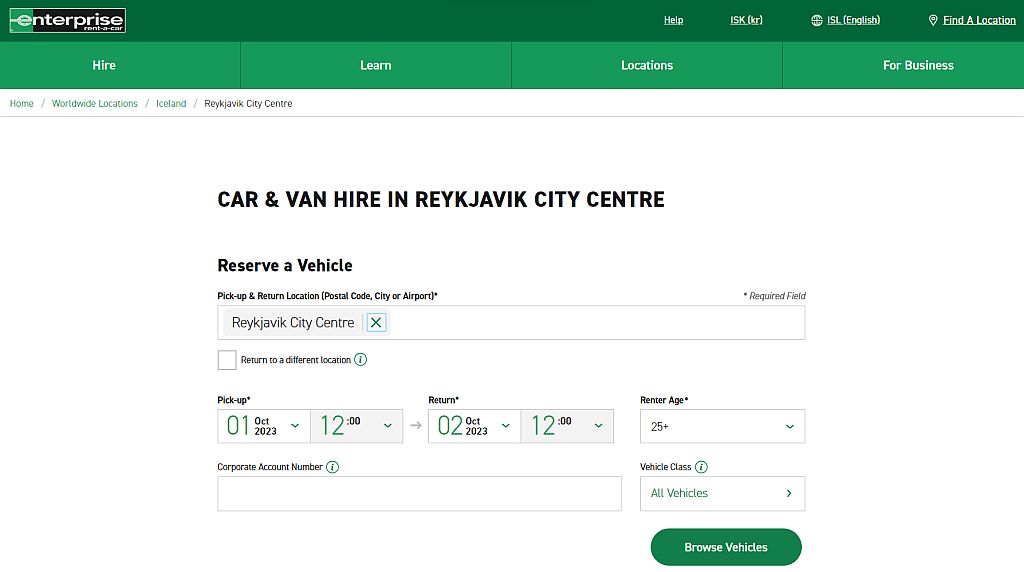Open the return time dropdown
The width and height of the screenshot is (1024, 572).
[567, 426]
